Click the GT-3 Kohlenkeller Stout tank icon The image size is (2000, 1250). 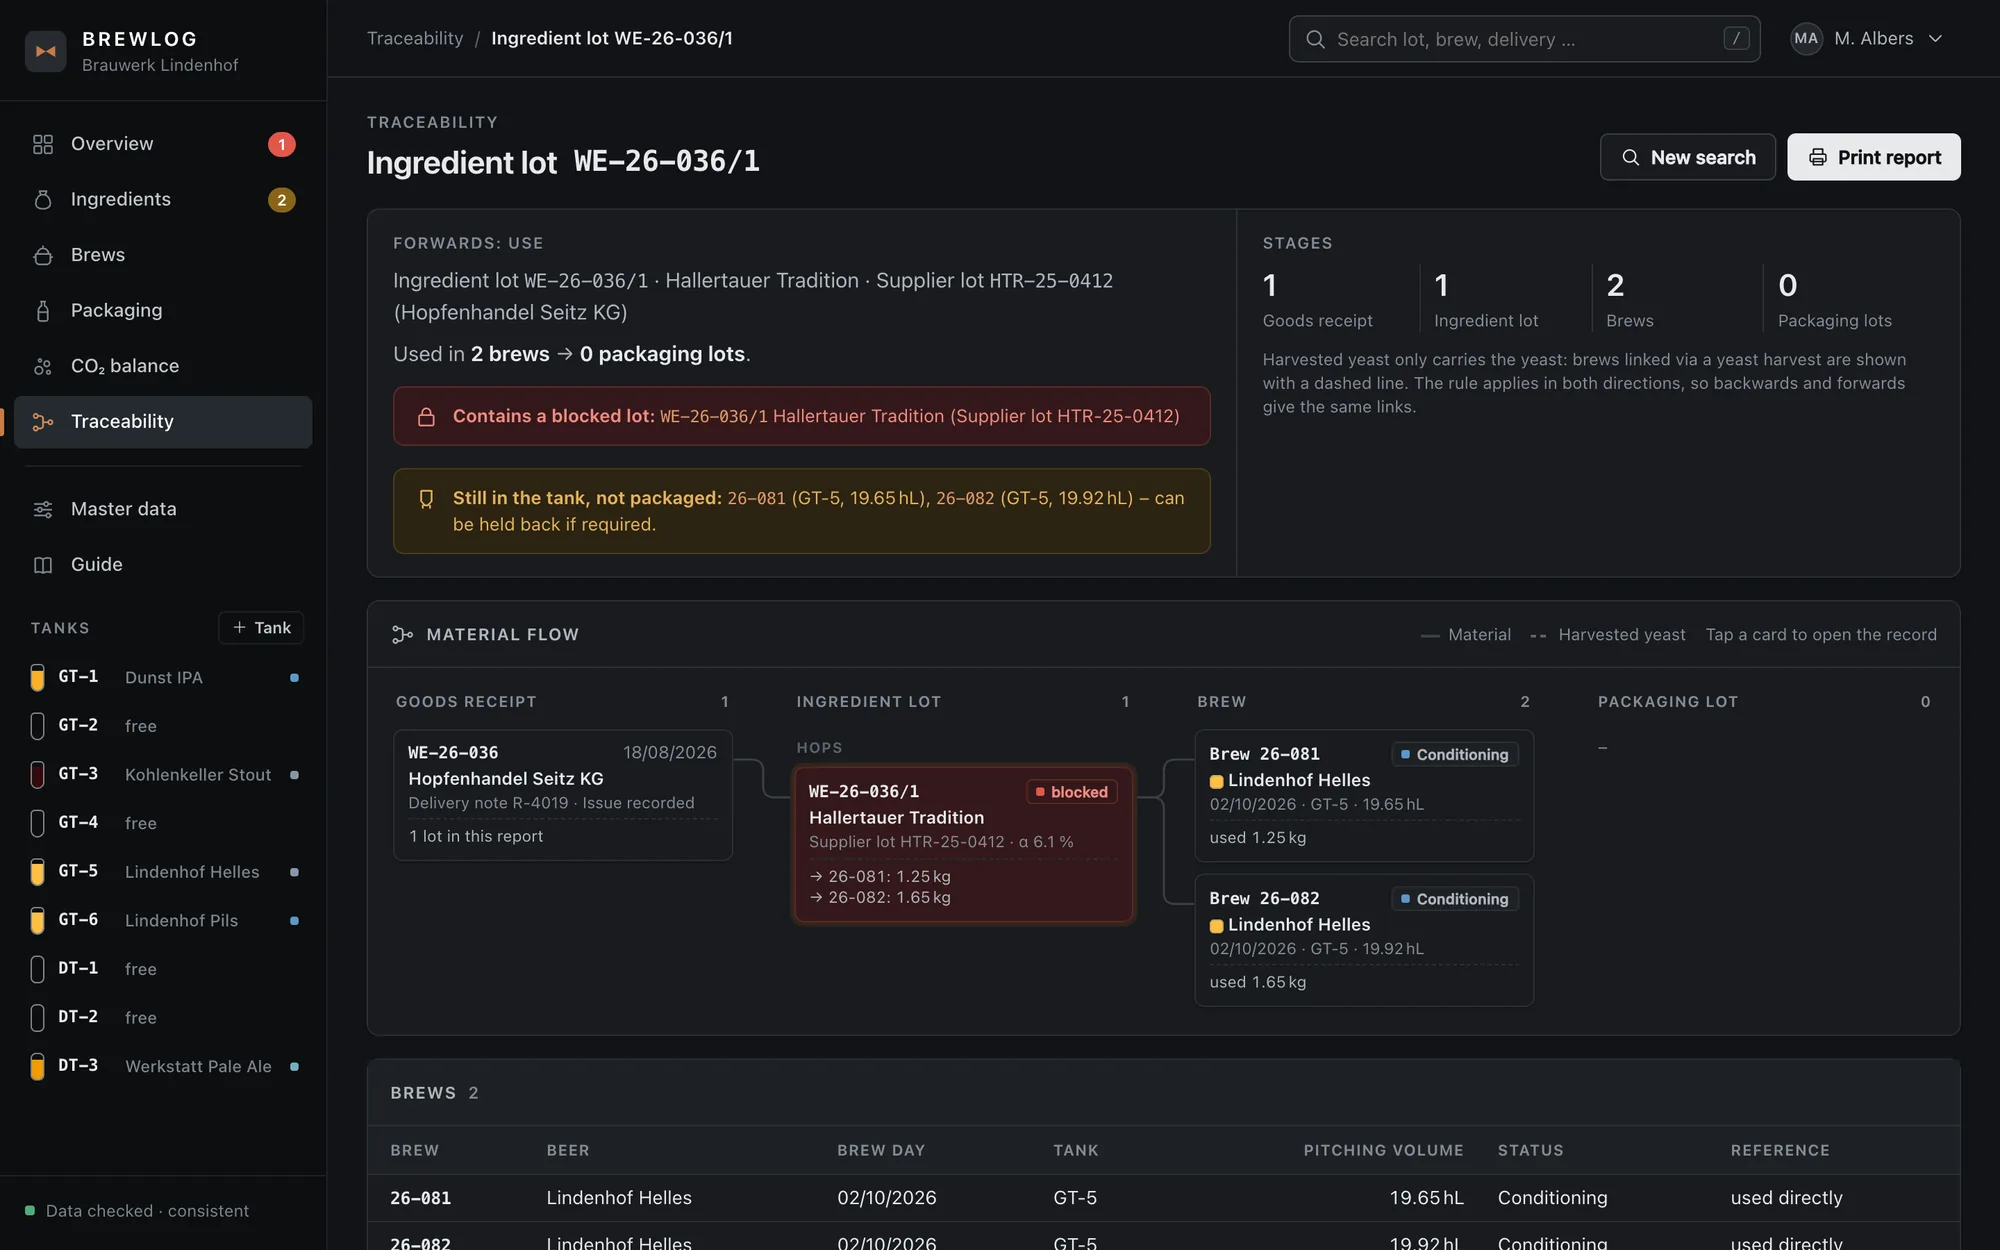pos(37,775)
